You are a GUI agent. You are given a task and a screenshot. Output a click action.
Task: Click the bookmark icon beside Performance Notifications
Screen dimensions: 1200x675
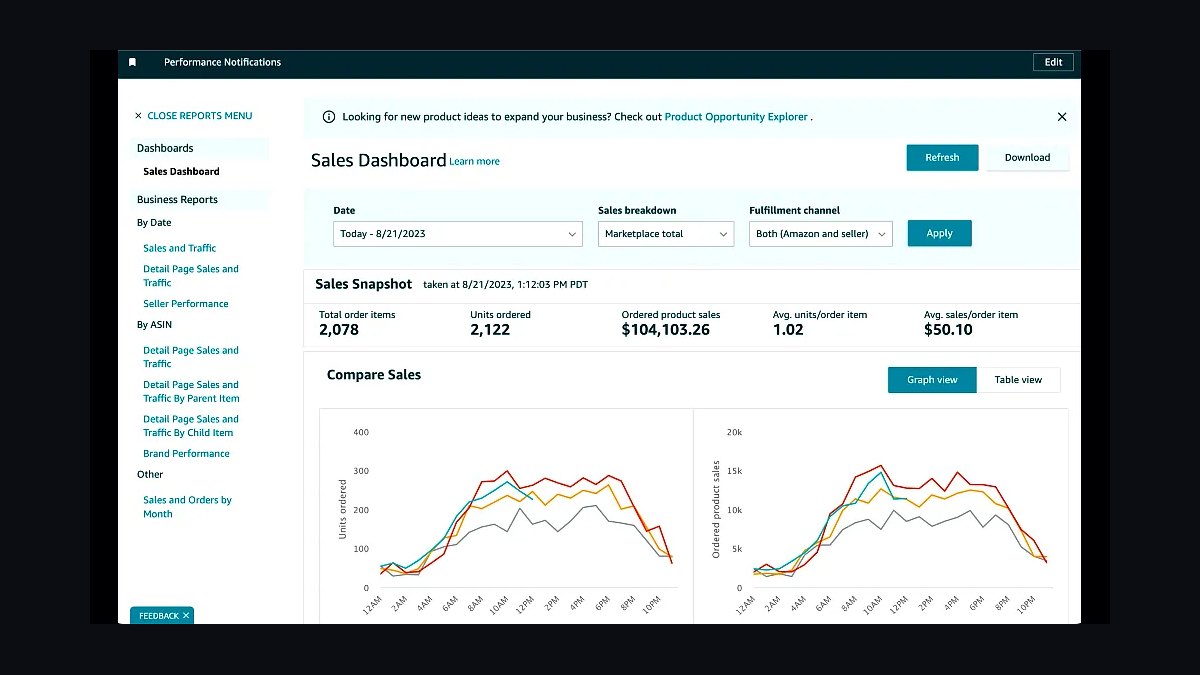[132, 62]
